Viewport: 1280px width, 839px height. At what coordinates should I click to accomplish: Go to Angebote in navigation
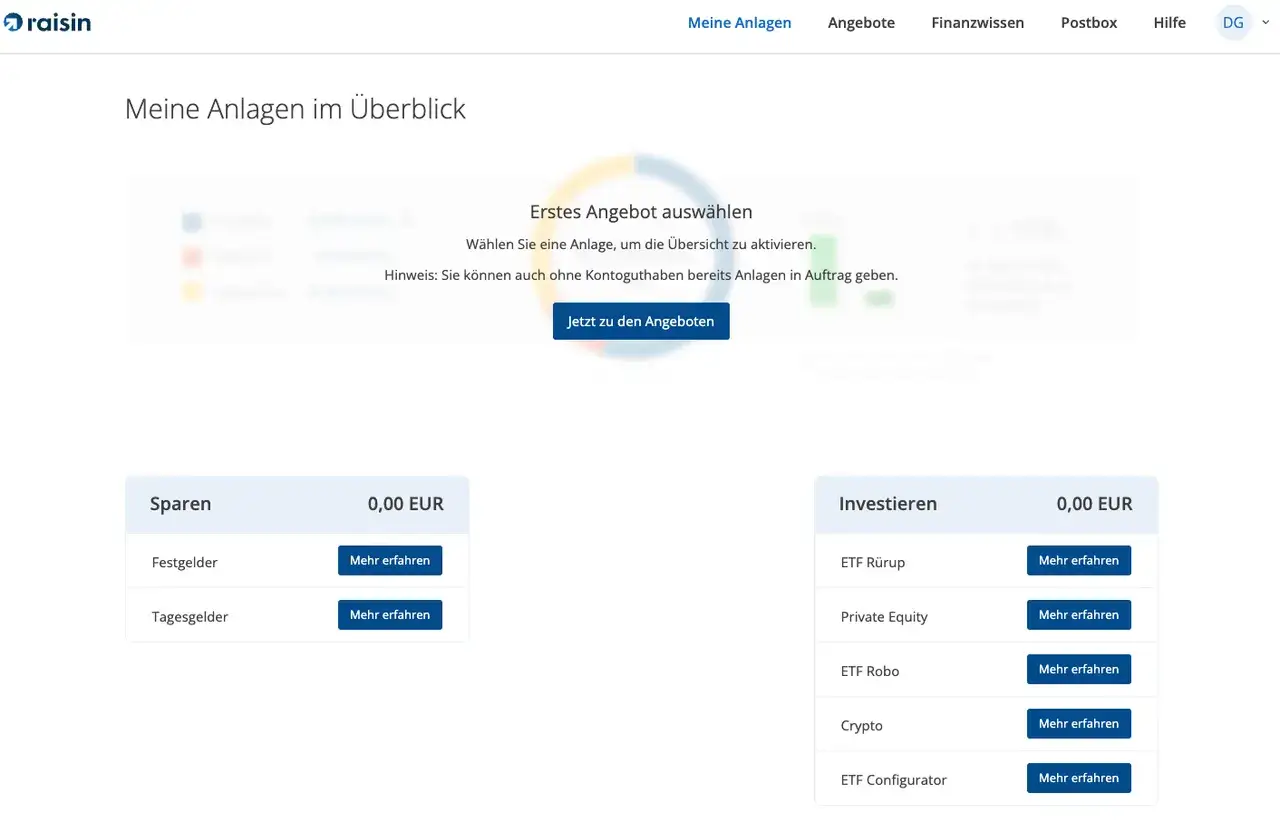[861, 22]
